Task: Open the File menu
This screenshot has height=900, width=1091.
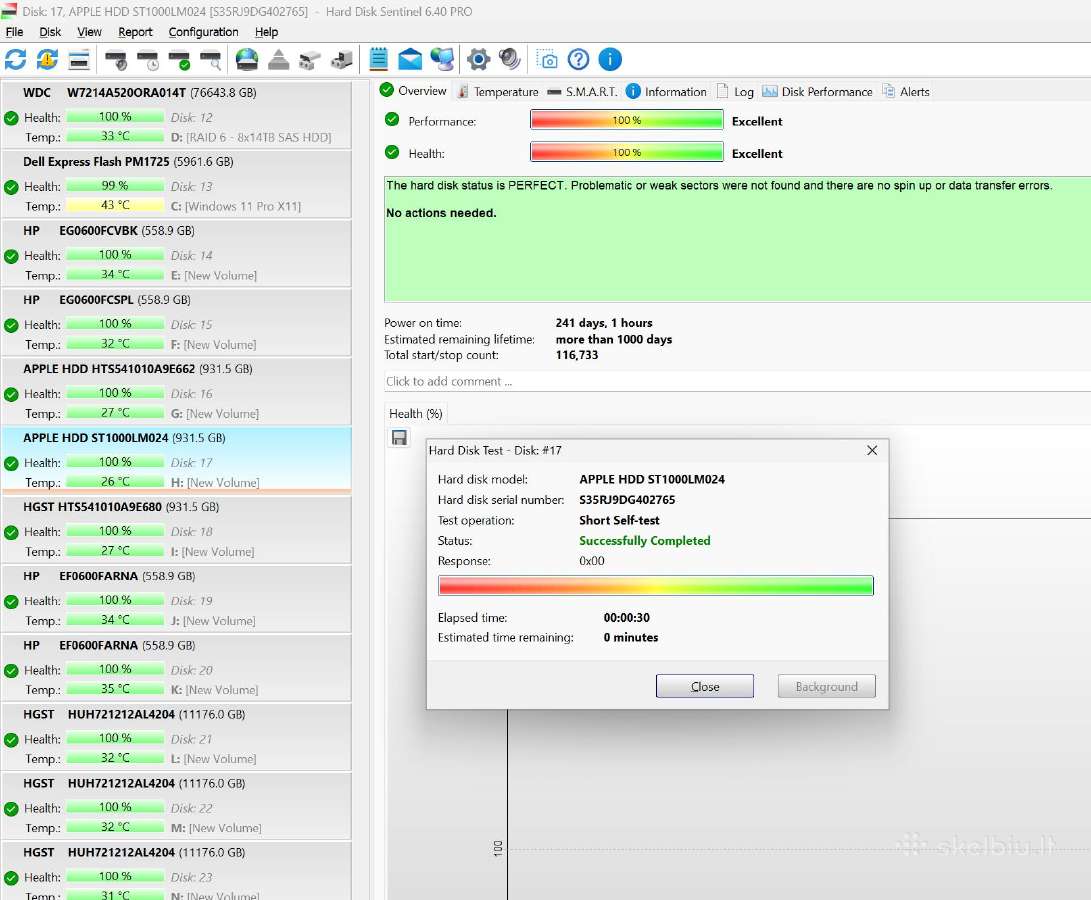Action: [x=14, y=32]
